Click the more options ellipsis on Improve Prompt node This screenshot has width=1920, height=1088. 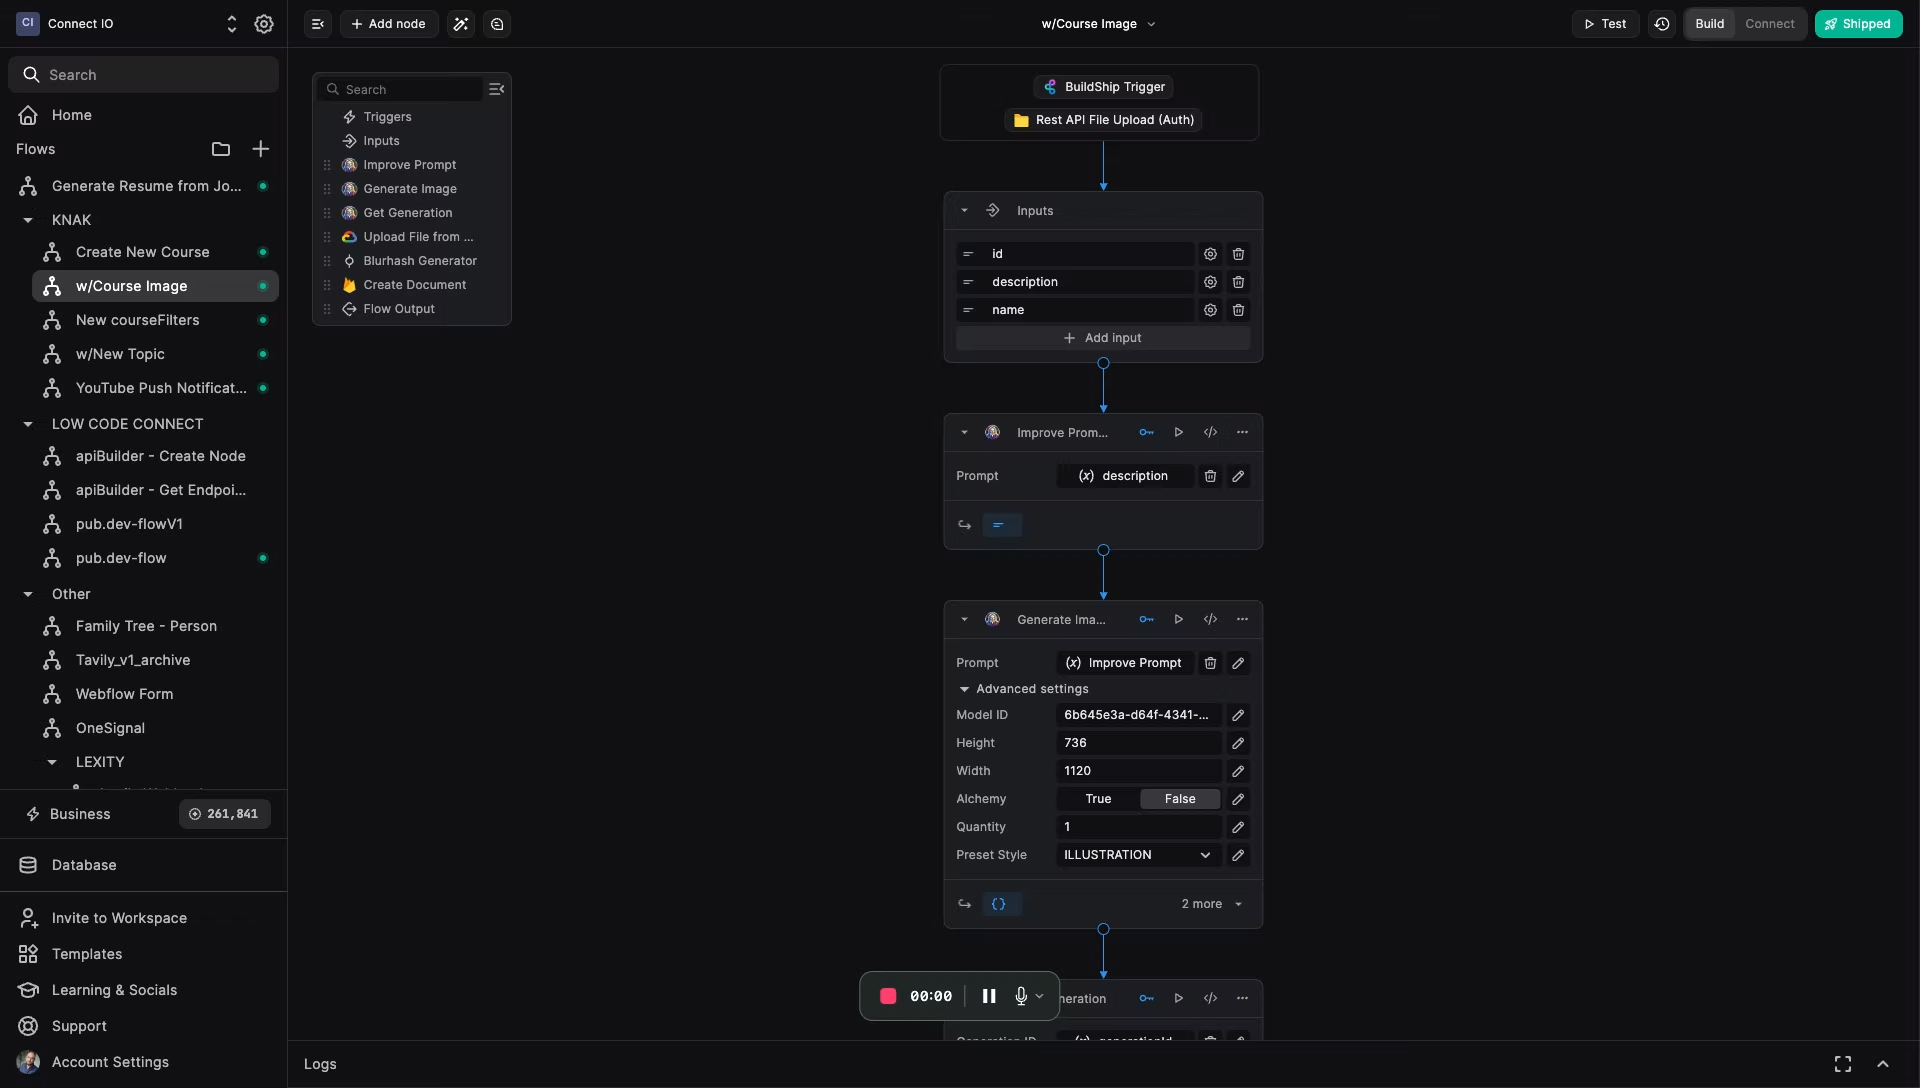coord(1242,432)
